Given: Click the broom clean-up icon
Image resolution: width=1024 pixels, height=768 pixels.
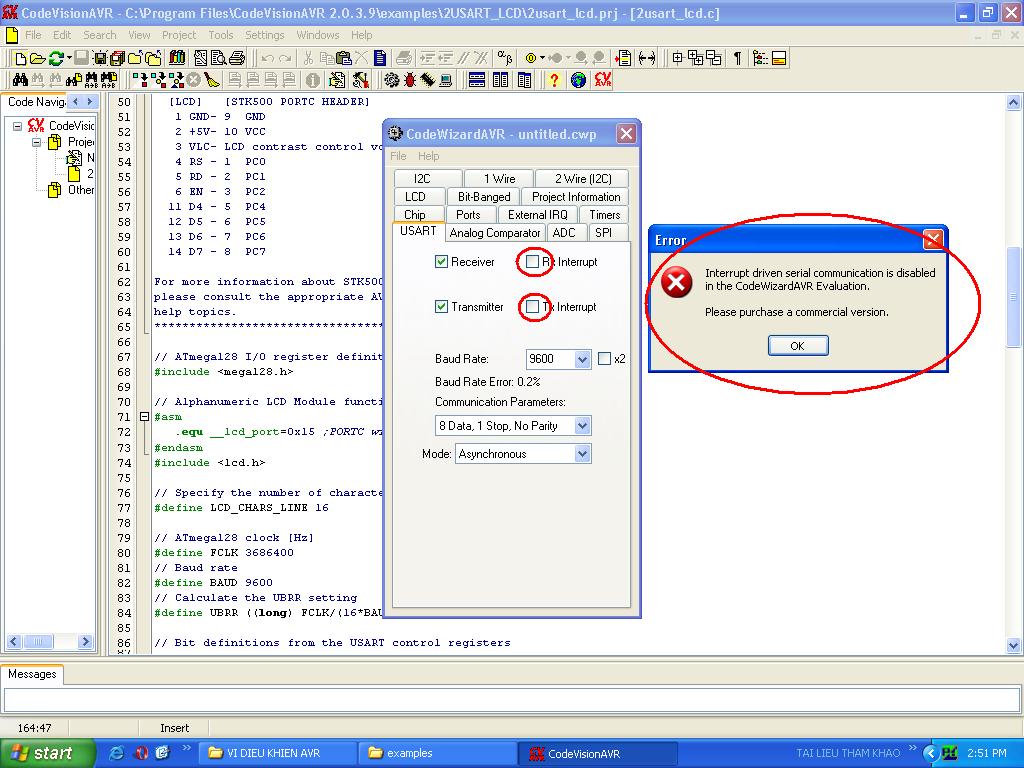Looking at the screenshot, I should click(212, 80).
